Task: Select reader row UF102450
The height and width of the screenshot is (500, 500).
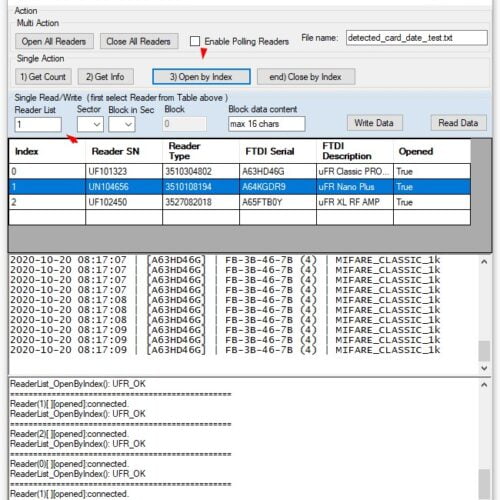Action: (240, 202)
